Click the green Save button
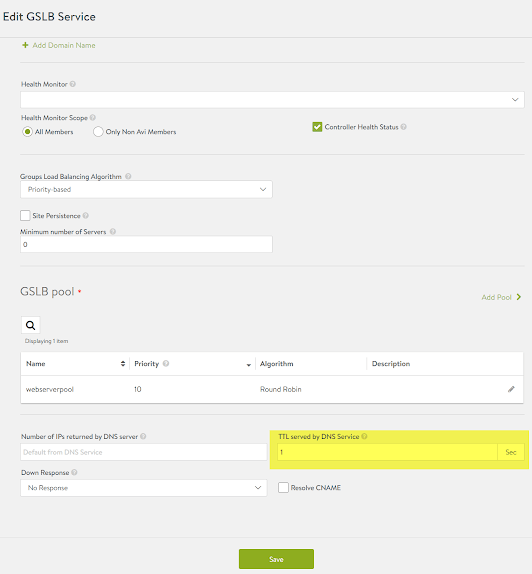This screenshot has width=532, height=574. 276,559
